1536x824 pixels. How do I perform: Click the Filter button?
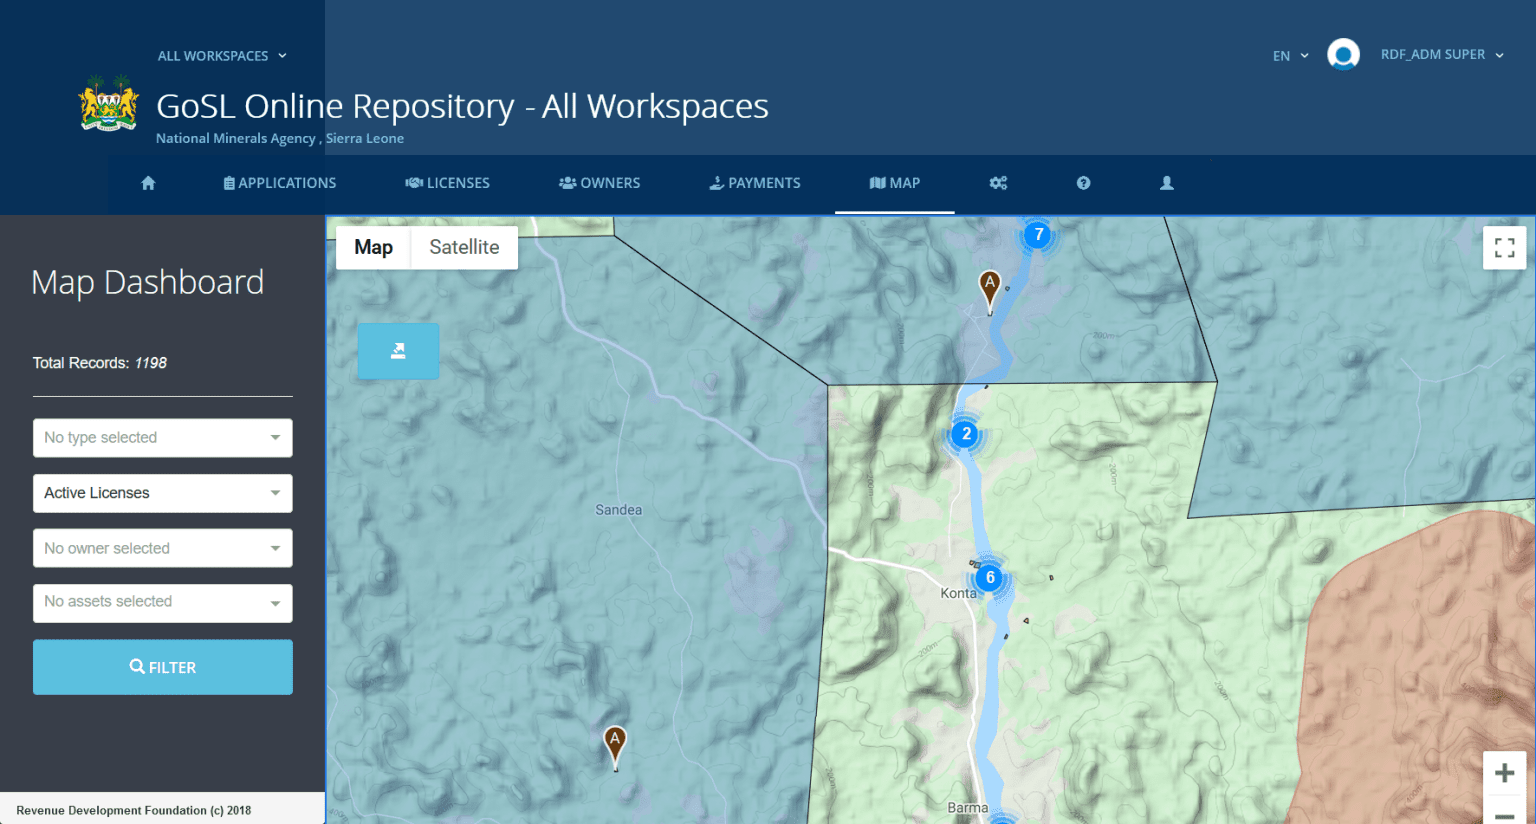pyautogui.click(x=163, y=667)
